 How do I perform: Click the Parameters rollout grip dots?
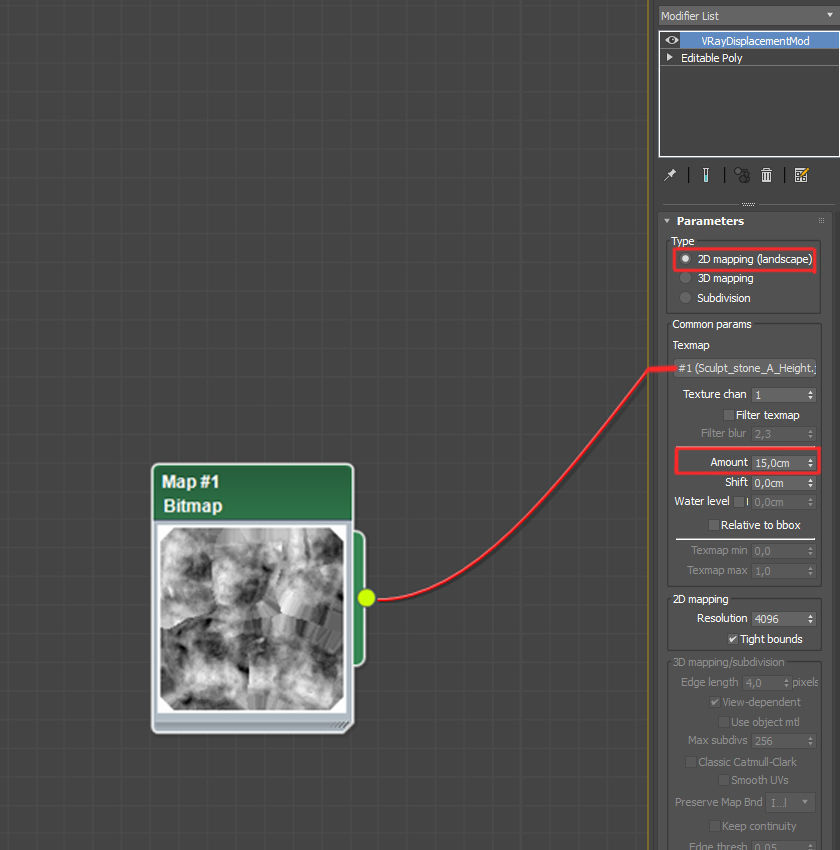coord(821,221)
